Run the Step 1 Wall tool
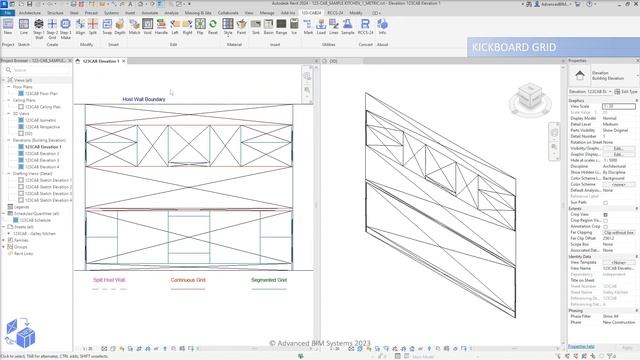The image size is (640, 360). point(38,29)
